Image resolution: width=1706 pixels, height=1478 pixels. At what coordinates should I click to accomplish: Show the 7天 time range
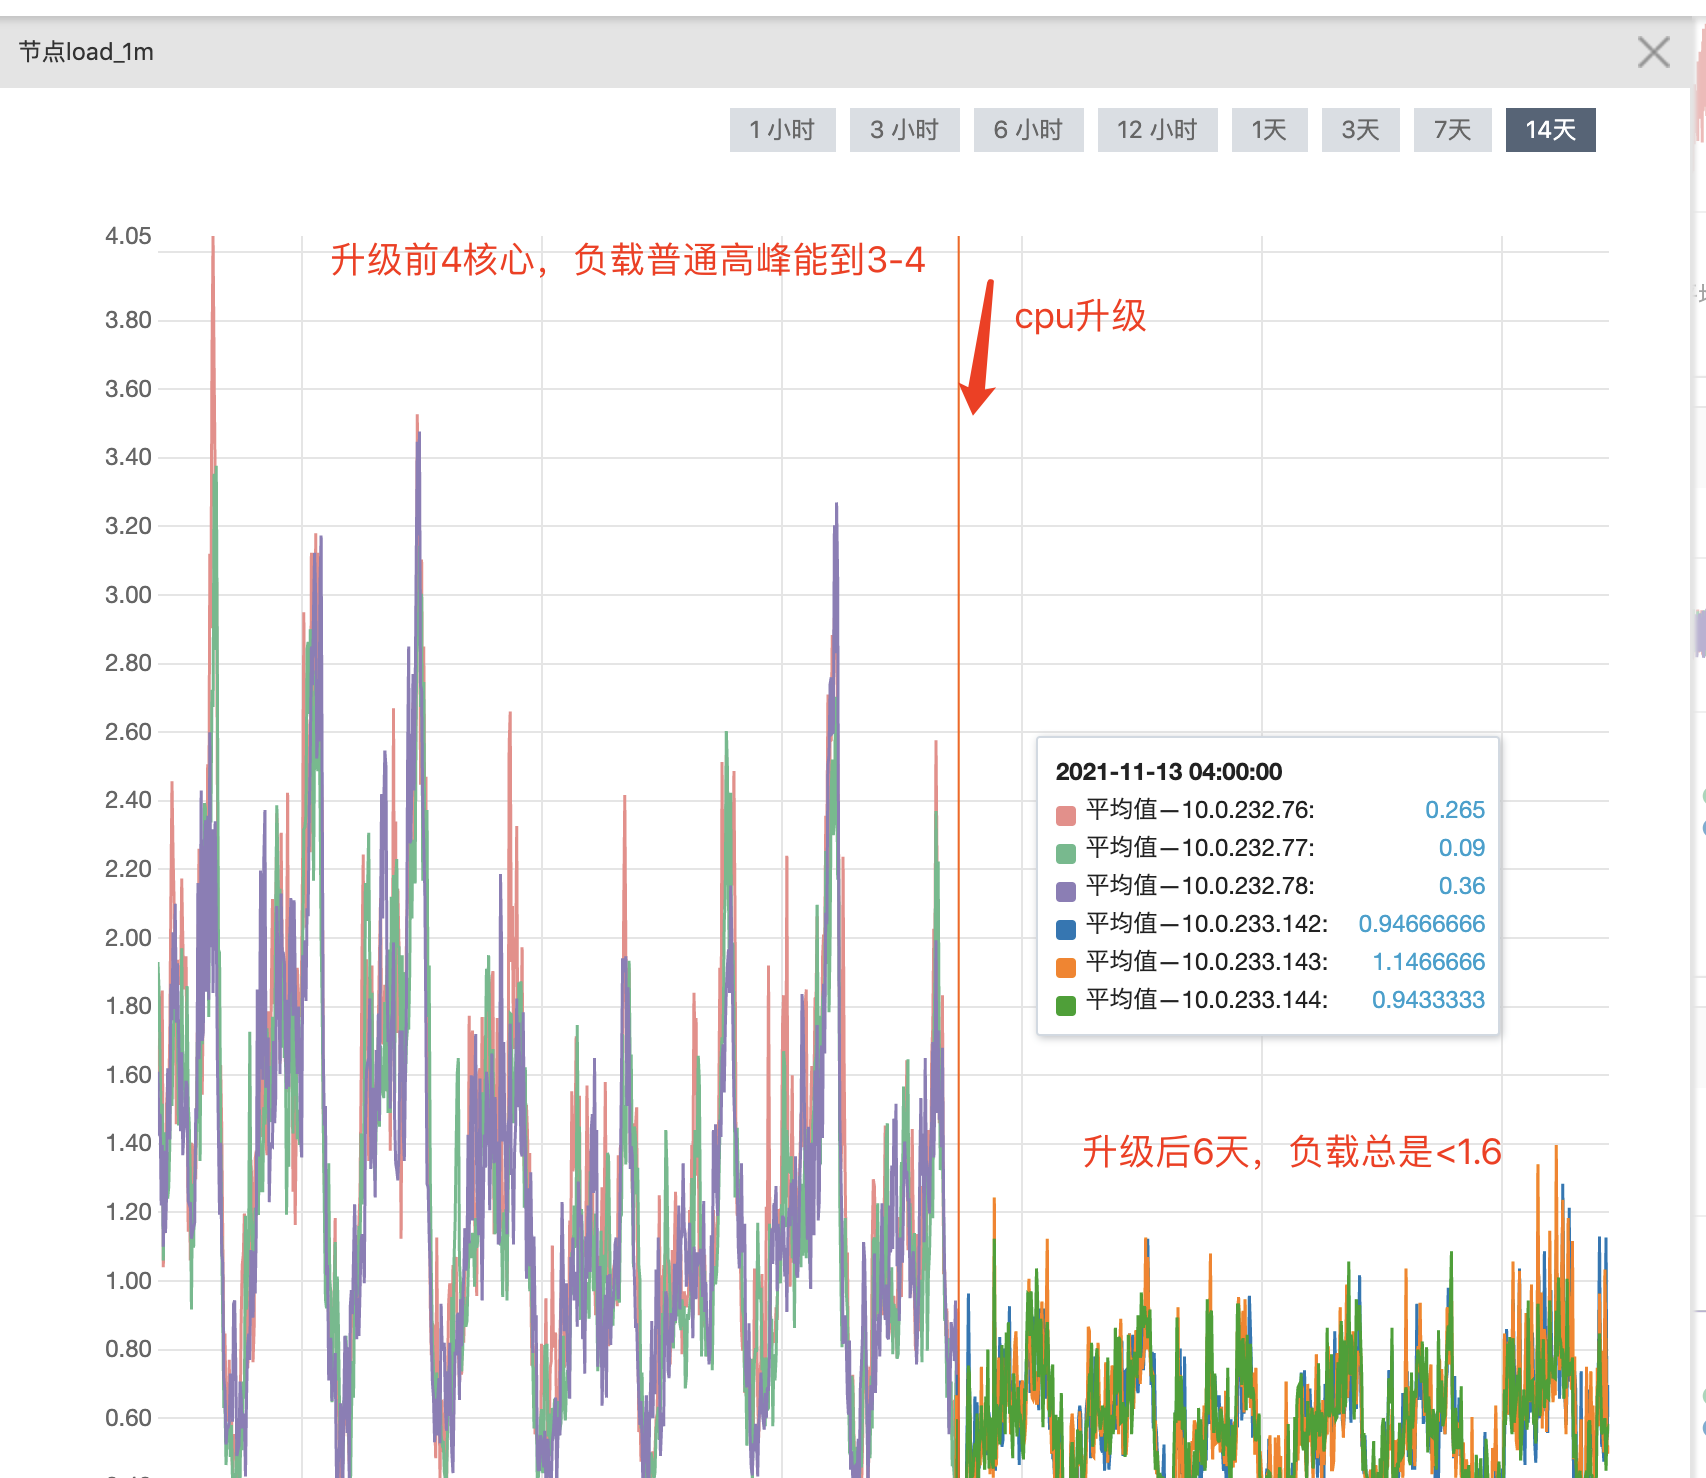click(1452, 130)
